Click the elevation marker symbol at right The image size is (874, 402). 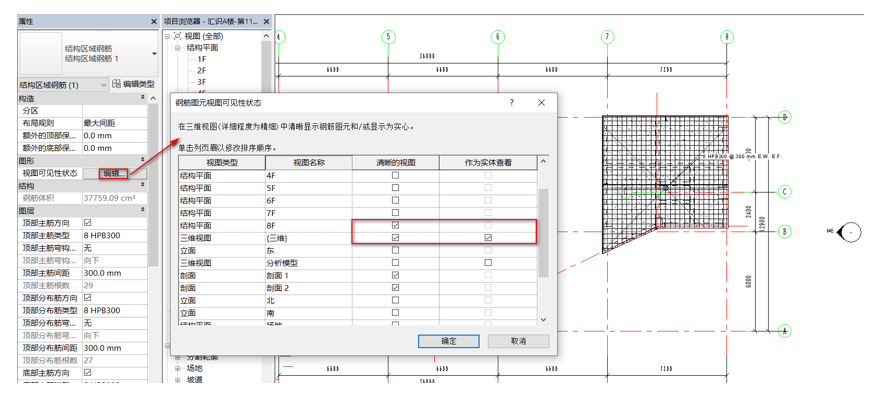pos(848,232)
